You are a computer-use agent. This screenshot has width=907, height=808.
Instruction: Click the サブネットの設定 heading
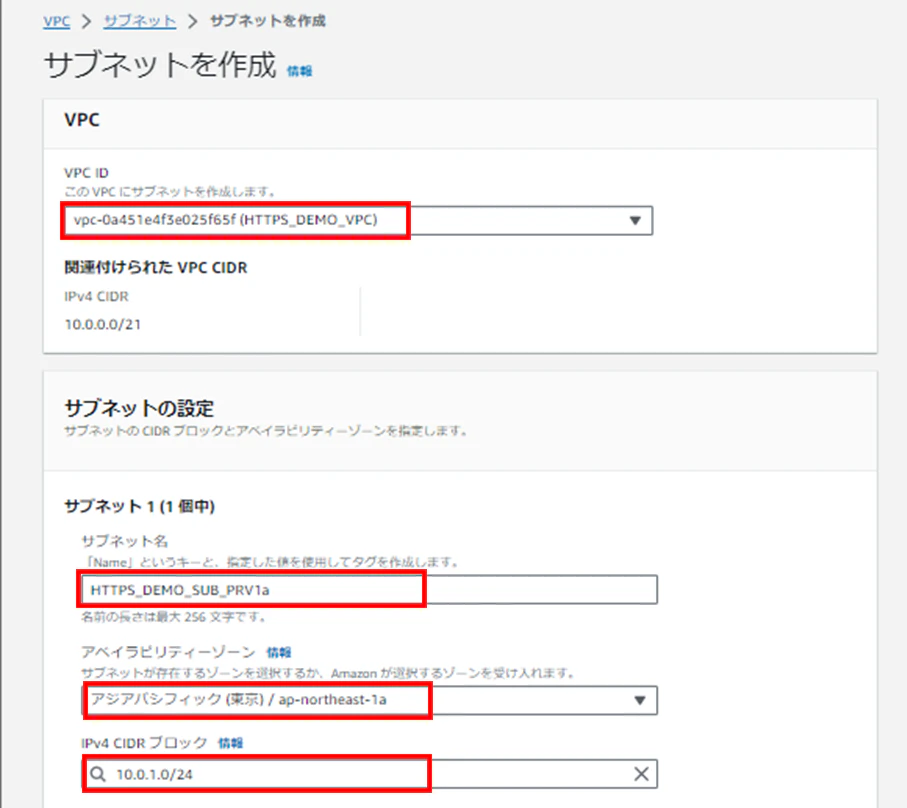[139, 408]
